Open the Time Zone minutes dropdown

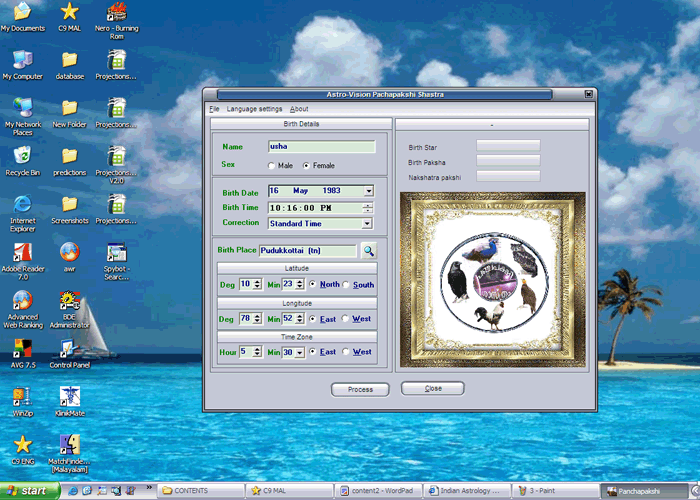300,353
